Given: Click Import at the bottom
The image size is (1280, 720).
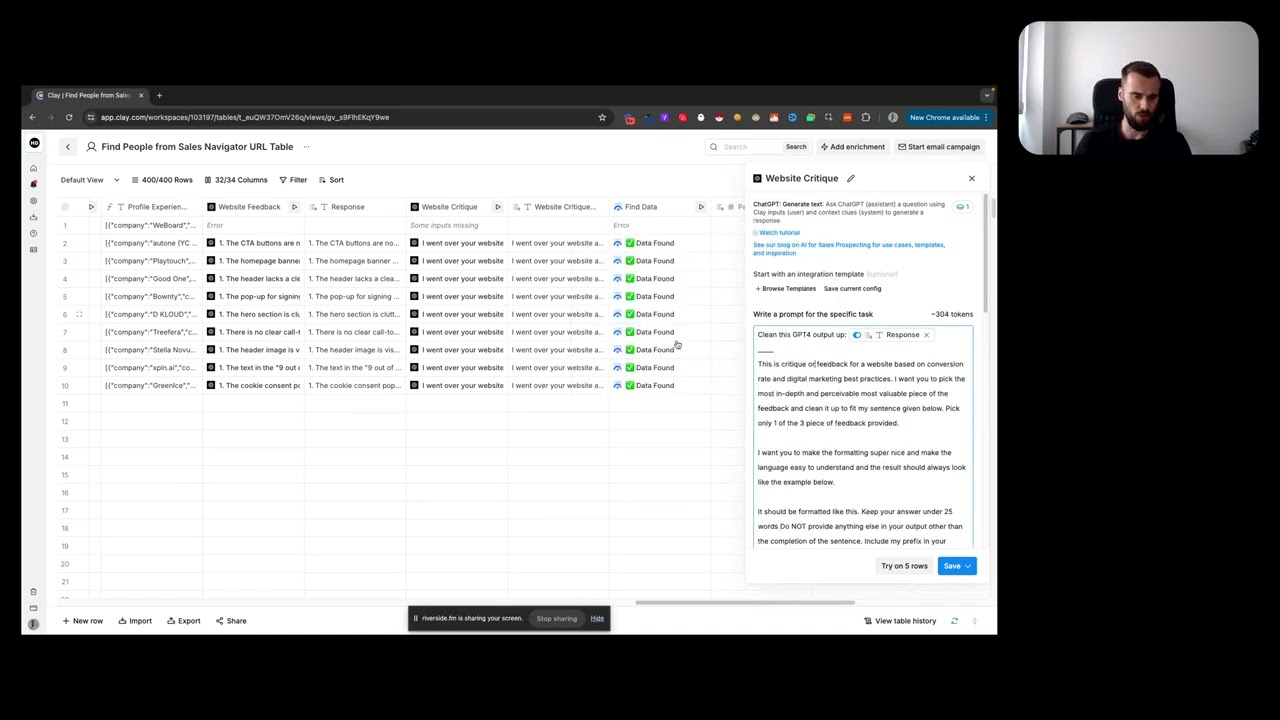Looking at the screenshot, I should point(135,621).
